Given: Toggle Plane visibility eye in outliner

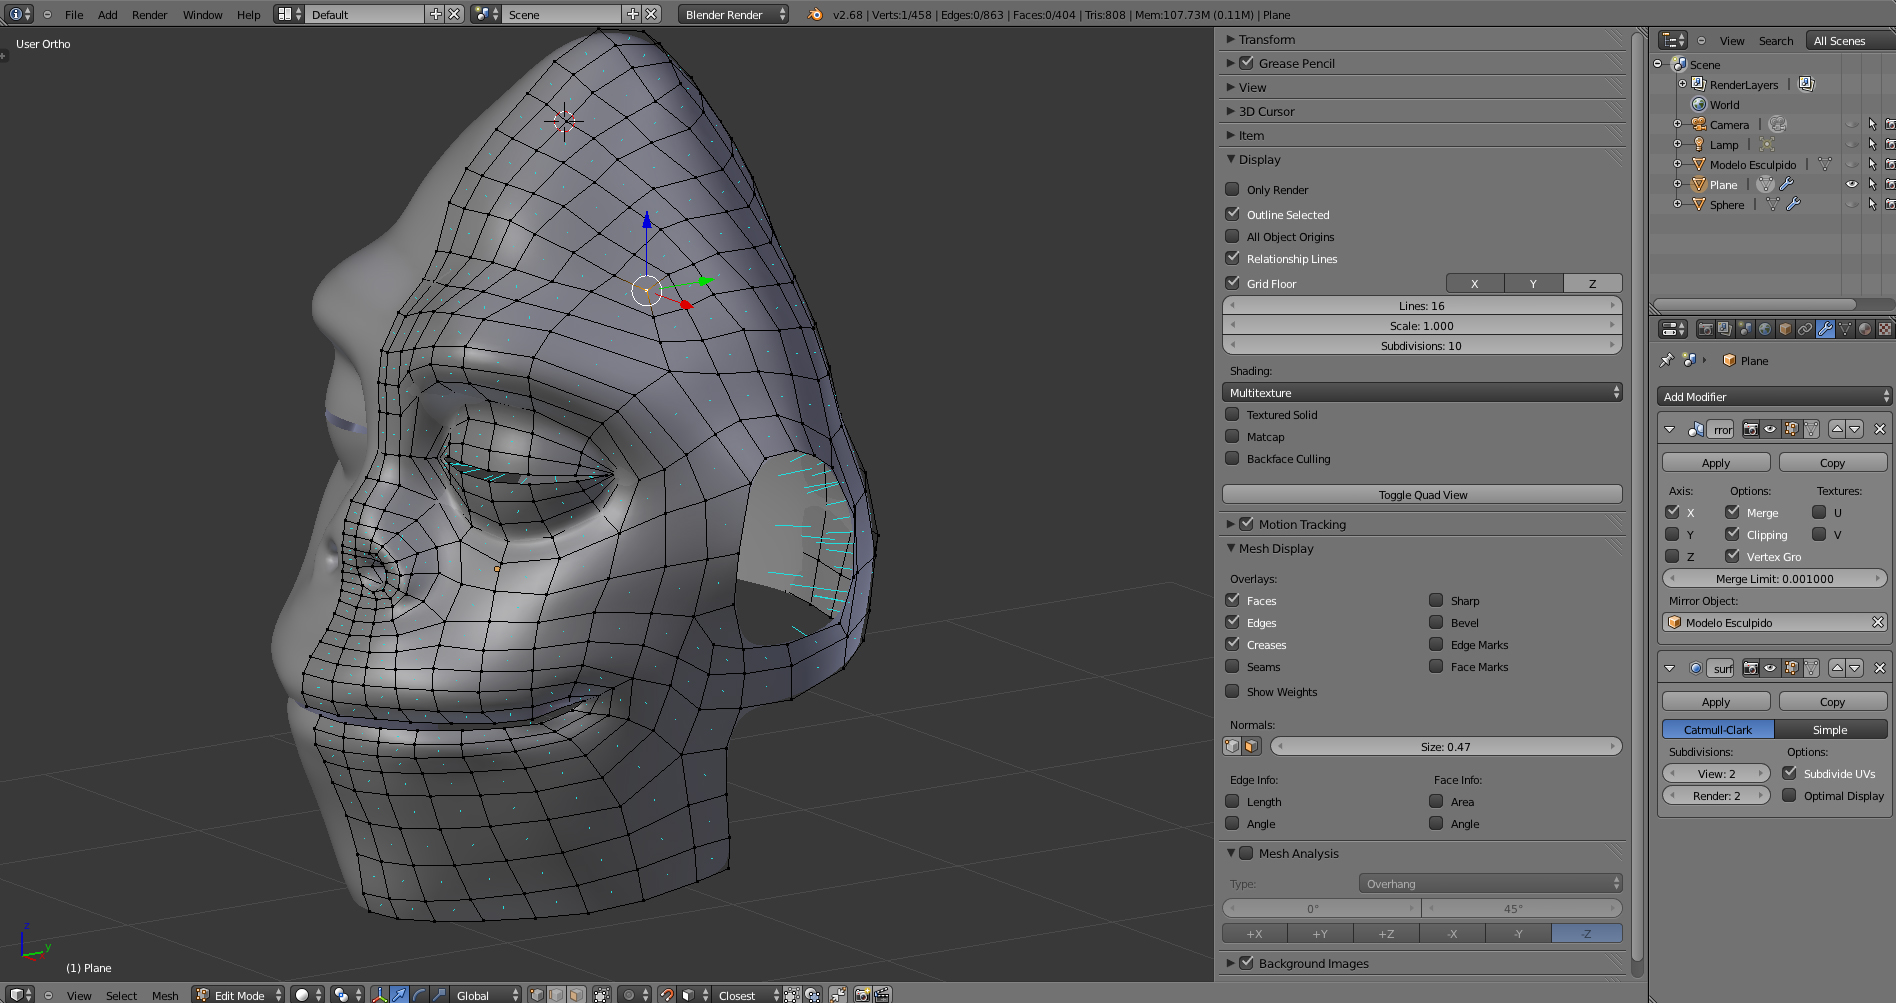Looking at the screenshot, I should (x=1852, y=184).
